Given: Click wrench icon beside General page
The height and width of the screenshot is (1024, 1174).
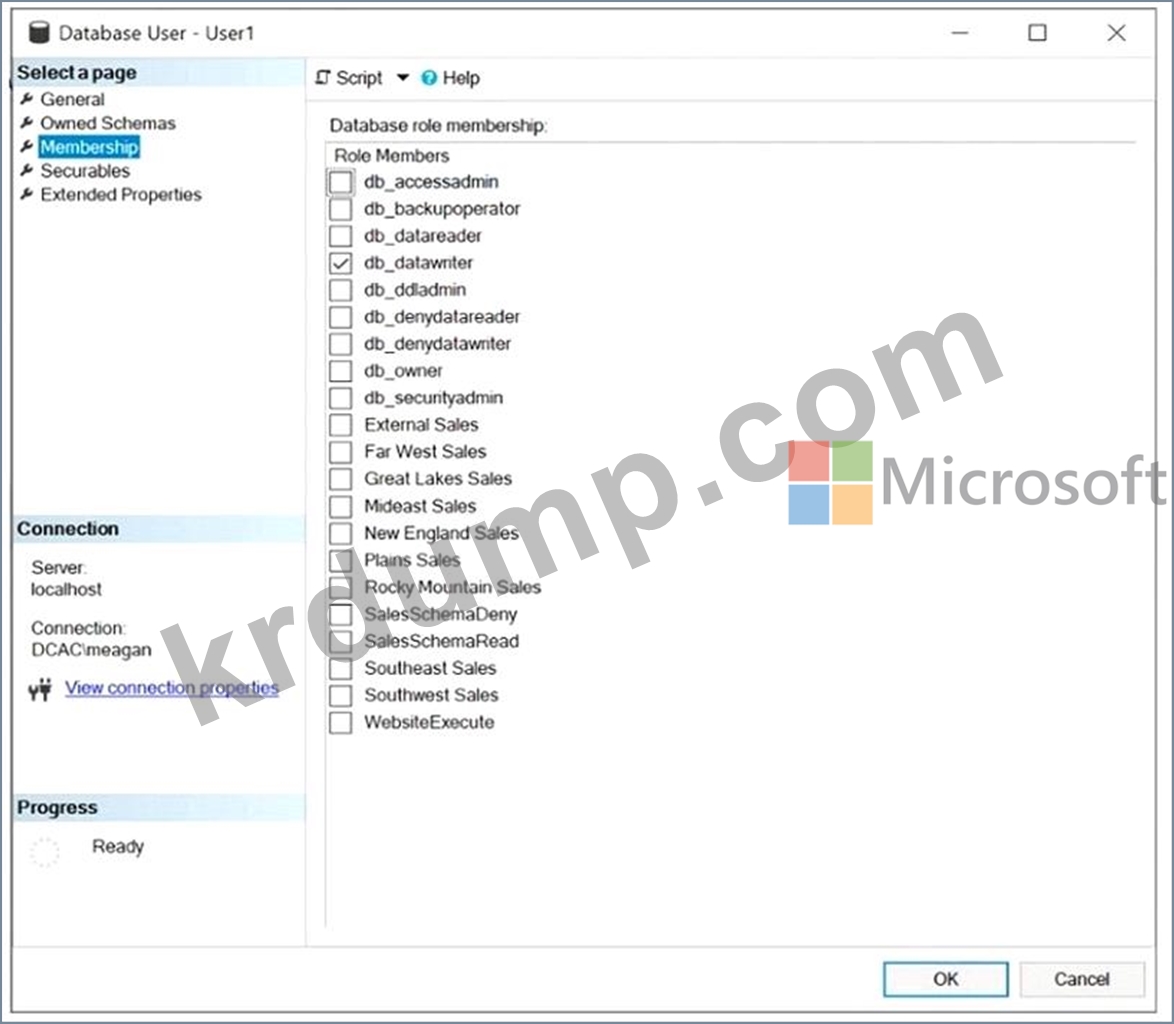Looking at the screenshot, I should click(27, 99).
